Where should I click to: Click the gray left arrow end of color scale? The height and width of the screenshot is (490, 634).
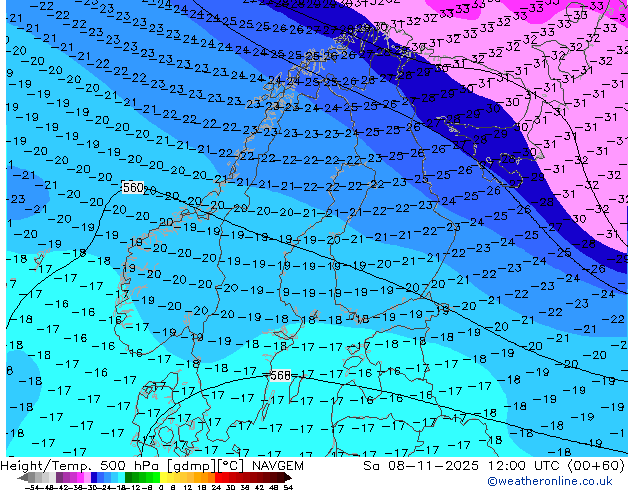(x=23, y=477)
